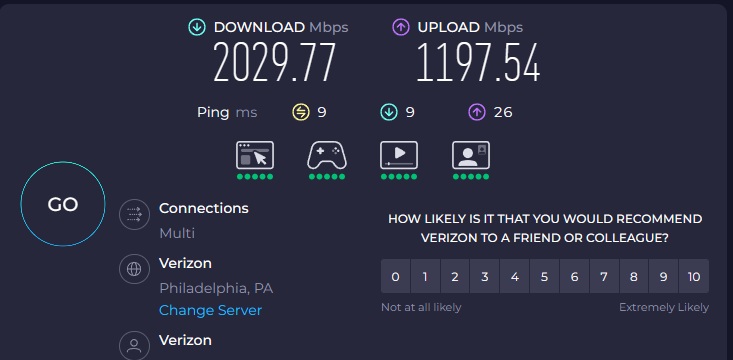This screenshot has width=733, height=360.
Task: Click the purple upload ping icon
Action: [x=477, y=112]
